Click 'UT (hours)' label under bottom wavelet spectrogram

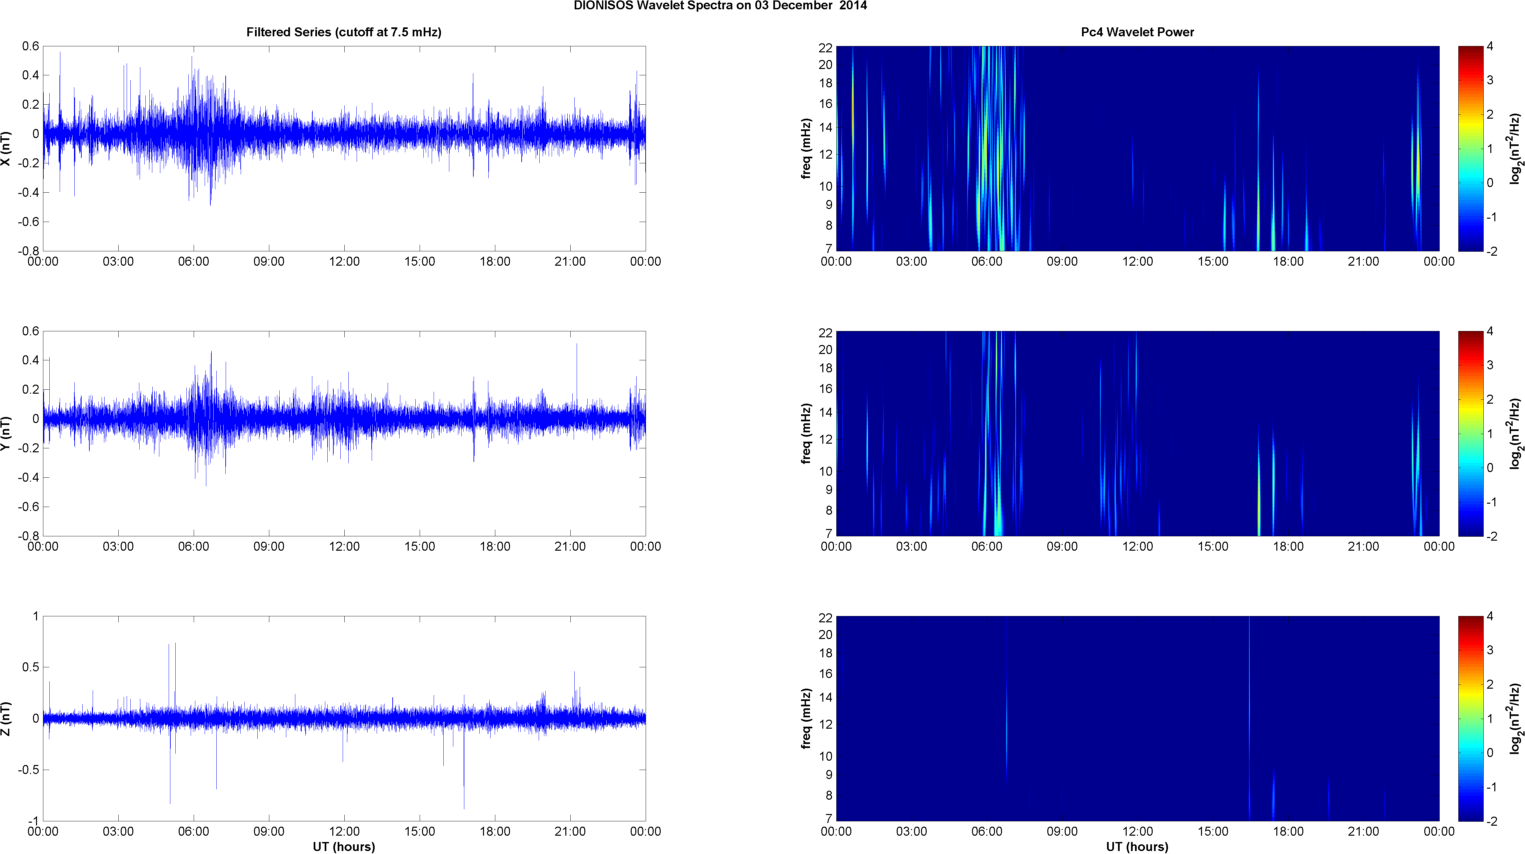pyautogui.click(x=1137, y=846)
